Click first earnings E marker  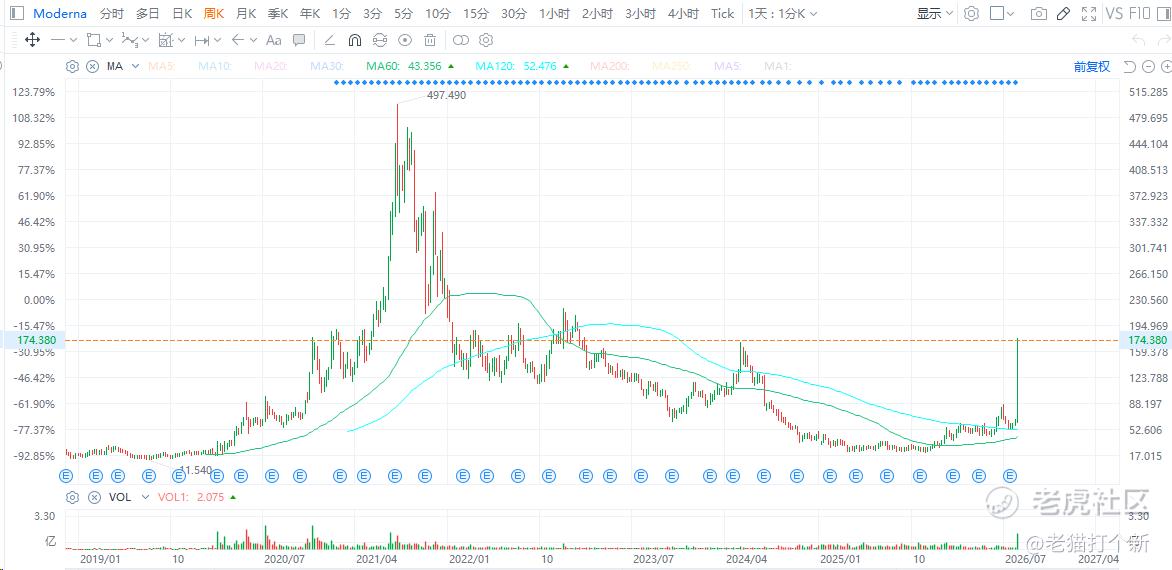point(66,475)
